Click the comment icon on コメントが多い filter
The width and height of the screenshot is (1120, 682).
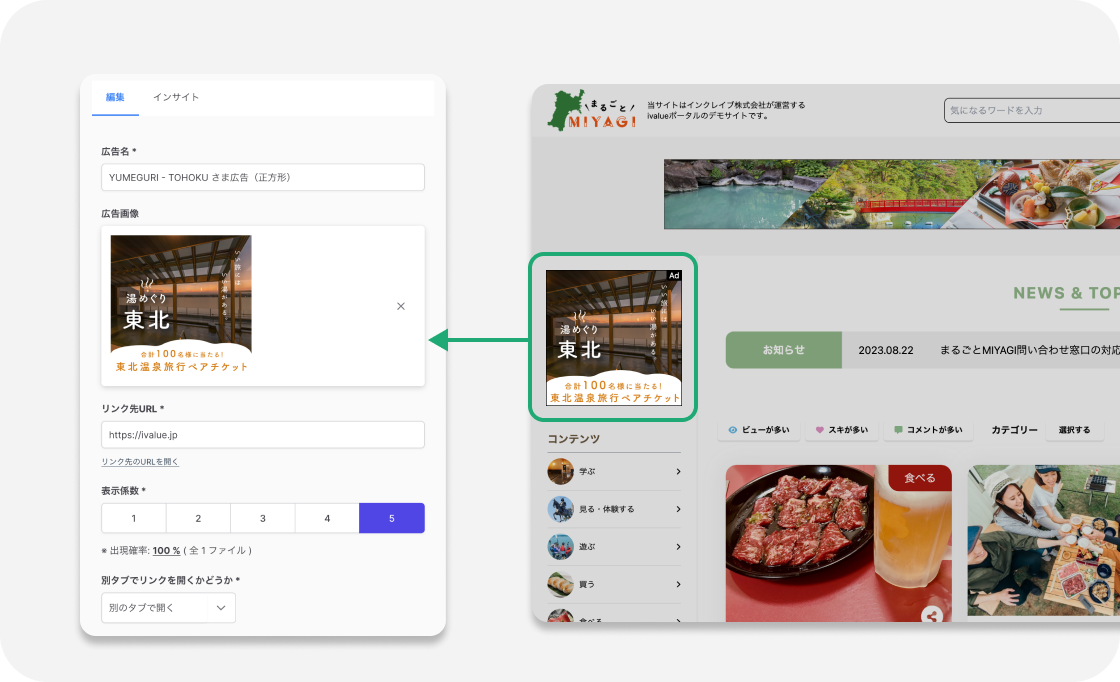tap(899, 430)
